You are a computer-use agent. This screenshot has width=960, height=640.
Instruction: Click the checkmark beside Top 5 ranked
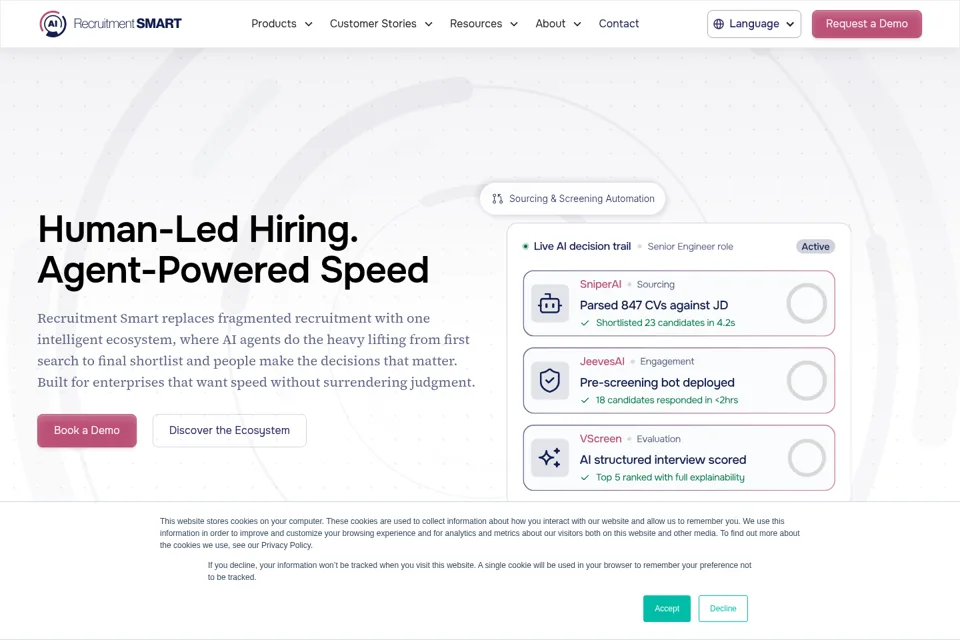click(x=585, y=477)
